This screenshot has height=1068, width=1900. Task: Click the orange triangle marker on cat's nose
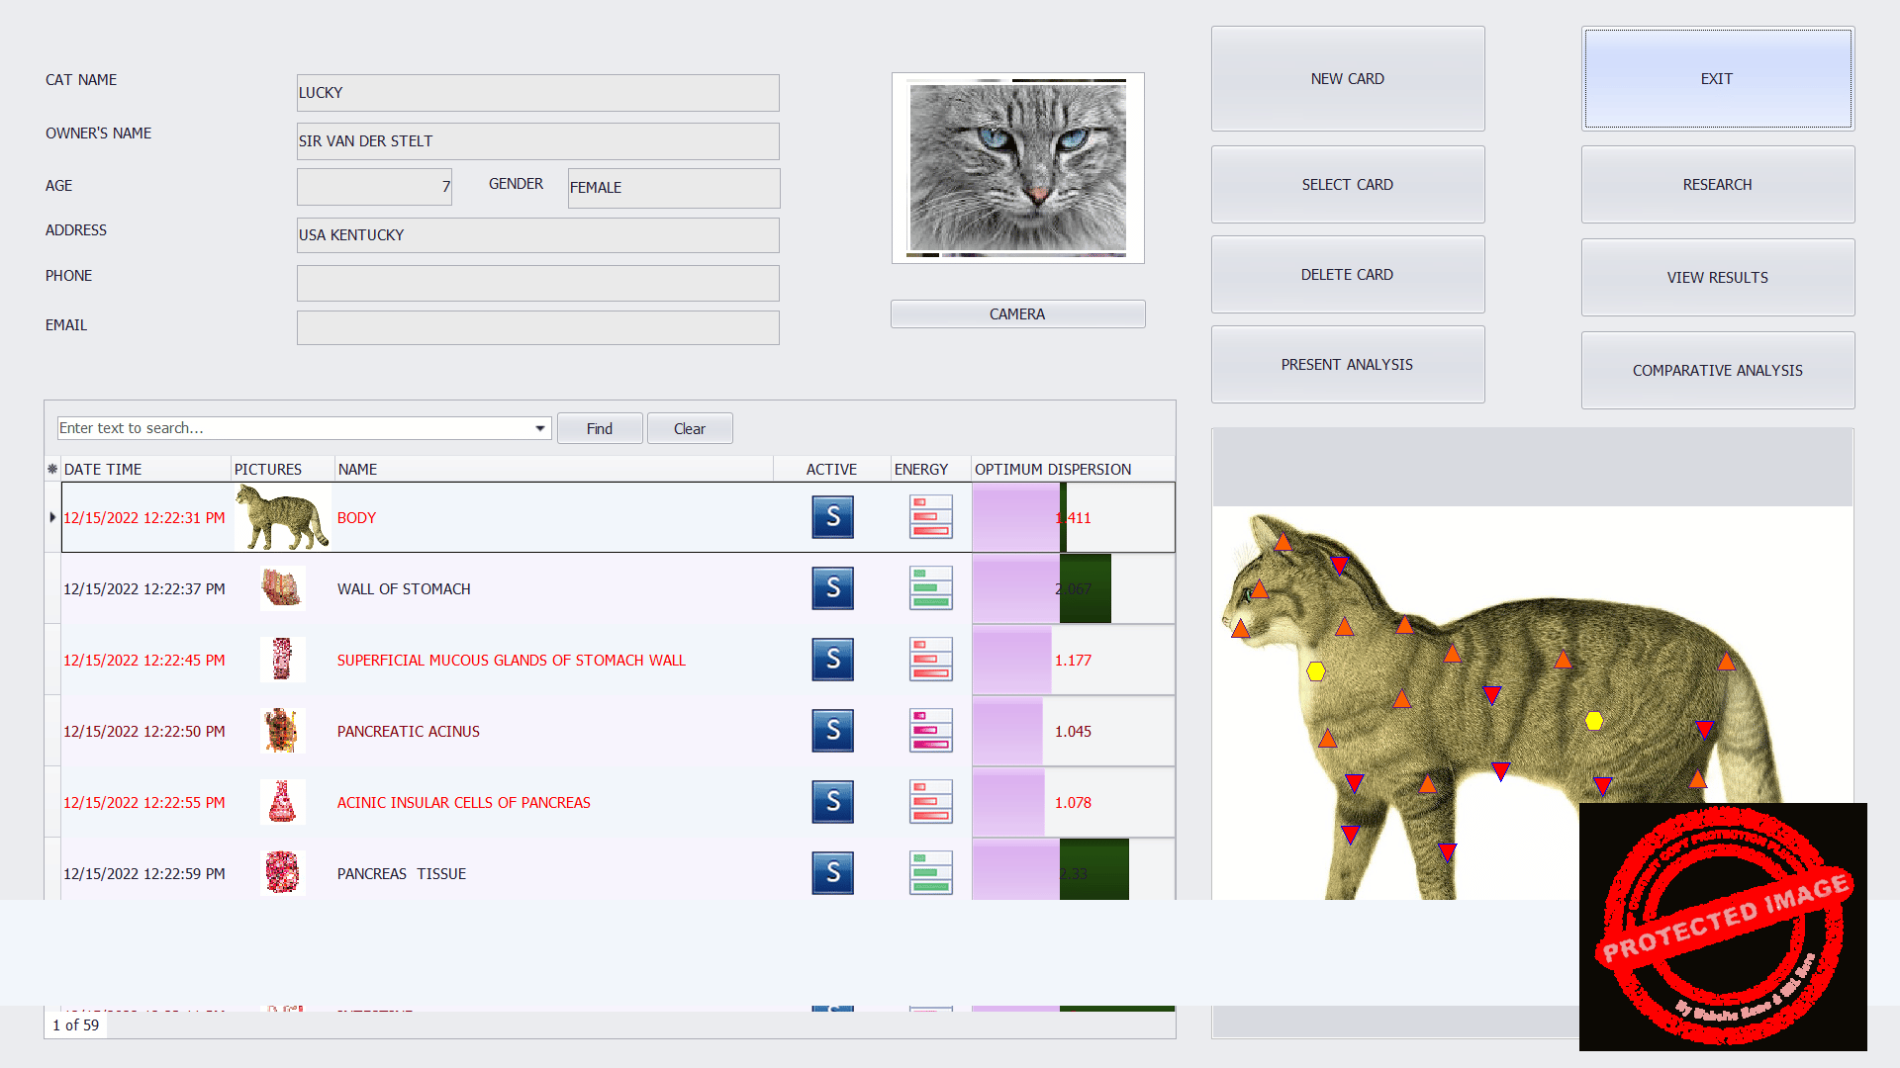click(1240, 629)
